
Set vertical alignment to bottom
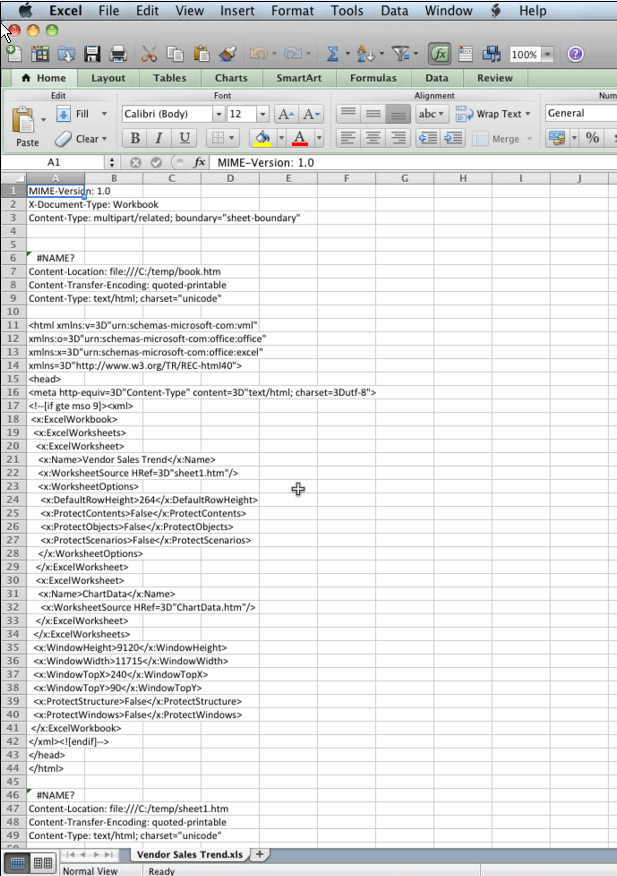[x=398, y=114]
